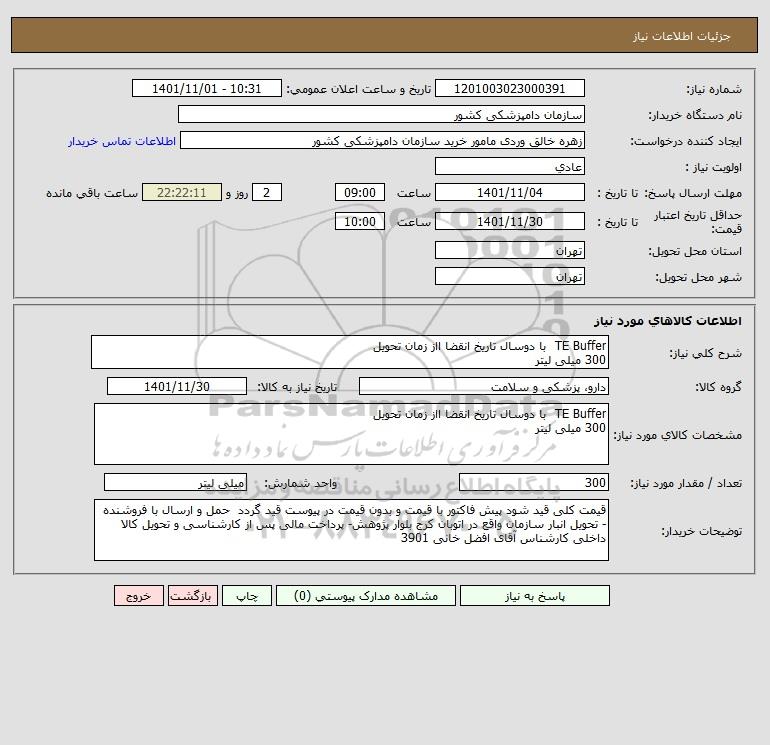Screen dimensions: 770x745
Task: Click the label 'واحد شمارش:'
Action: [x=301, y=484]
